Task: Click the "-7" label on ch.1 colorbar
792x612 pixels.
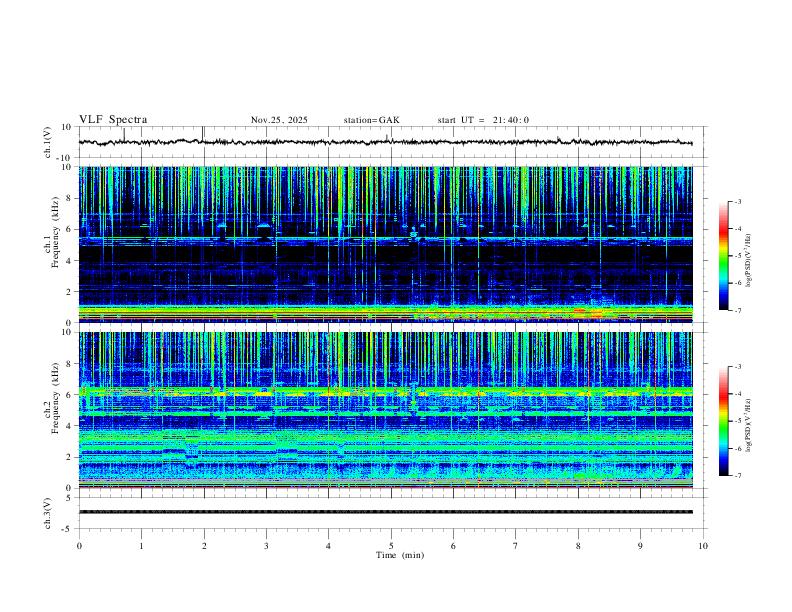Action: click(738, 311)
